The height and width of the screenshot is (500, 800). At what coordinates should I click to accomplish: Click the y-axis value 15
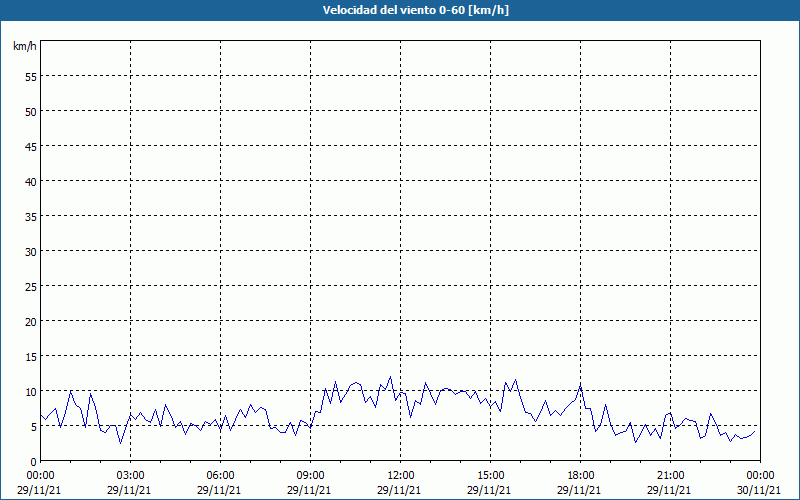click(31, 356)
